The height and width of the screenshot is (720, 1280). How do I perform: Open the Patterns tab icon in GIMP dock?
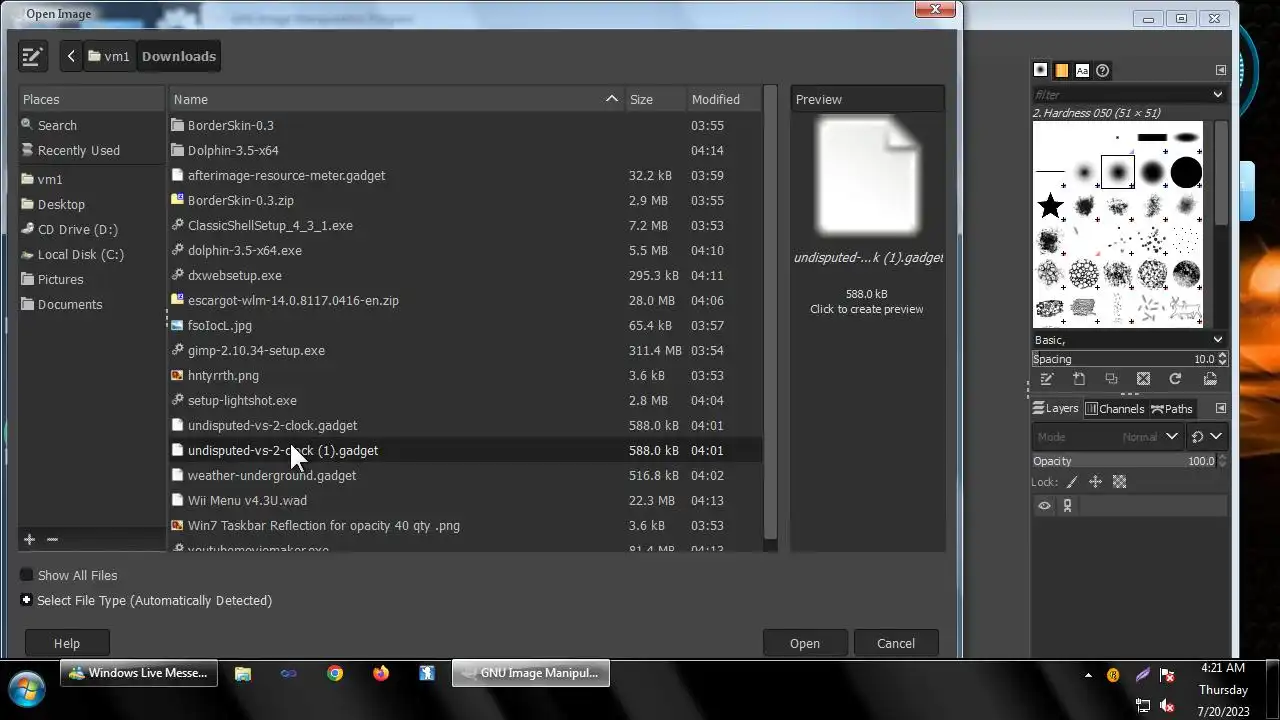pos(1062,70)
